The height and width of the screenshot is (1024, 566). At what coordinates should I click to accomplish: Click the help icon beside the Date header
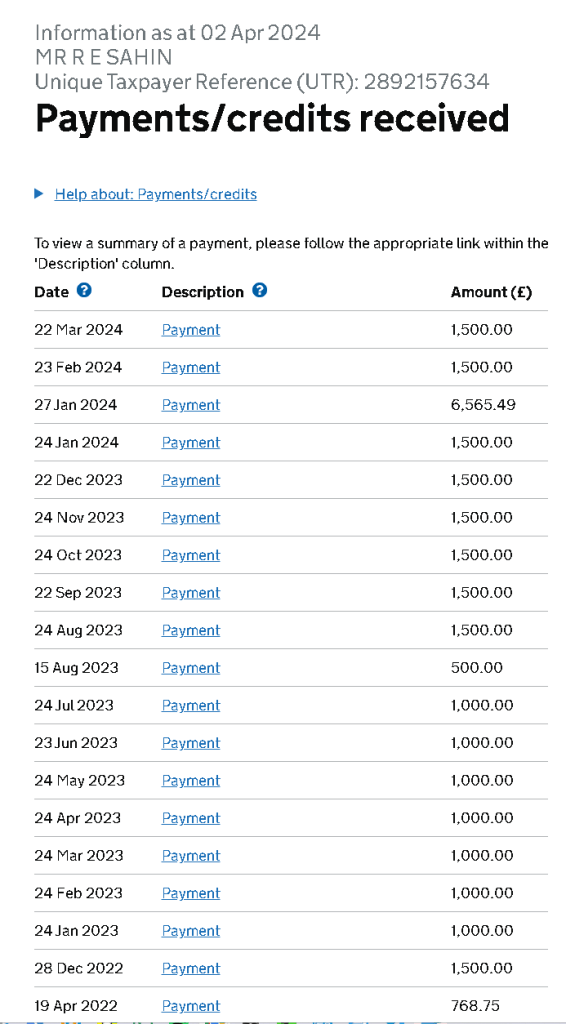click(84, 291)
